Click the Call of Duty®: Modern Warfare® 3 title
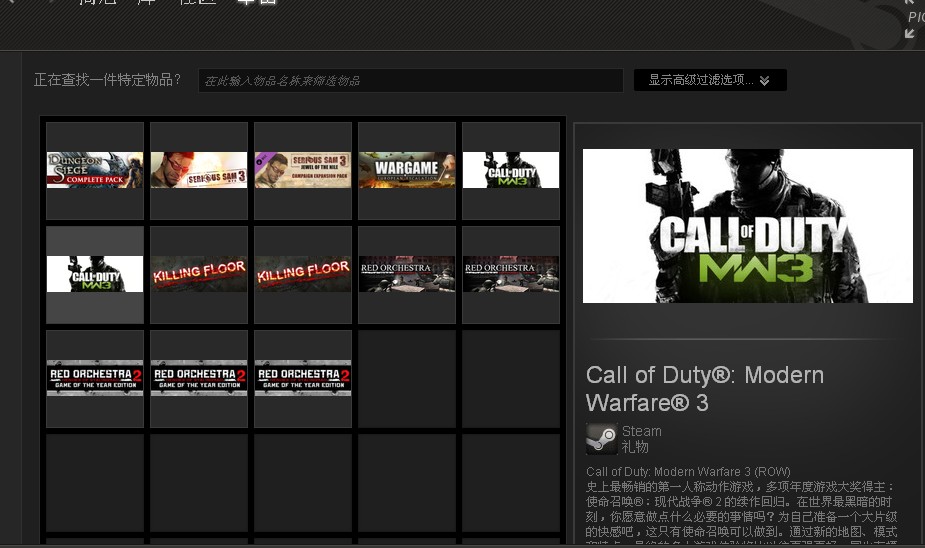The width and height of the screenshot is (925, 548). (x=704, y=389)
